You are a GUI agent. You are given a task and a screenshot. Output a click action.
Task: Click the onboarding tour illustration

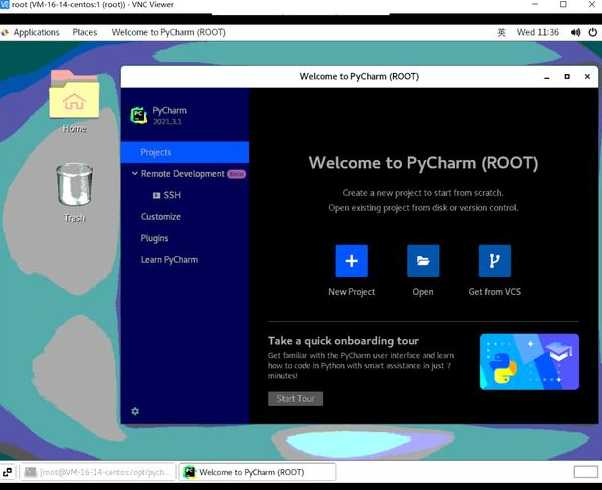point(529,362)
